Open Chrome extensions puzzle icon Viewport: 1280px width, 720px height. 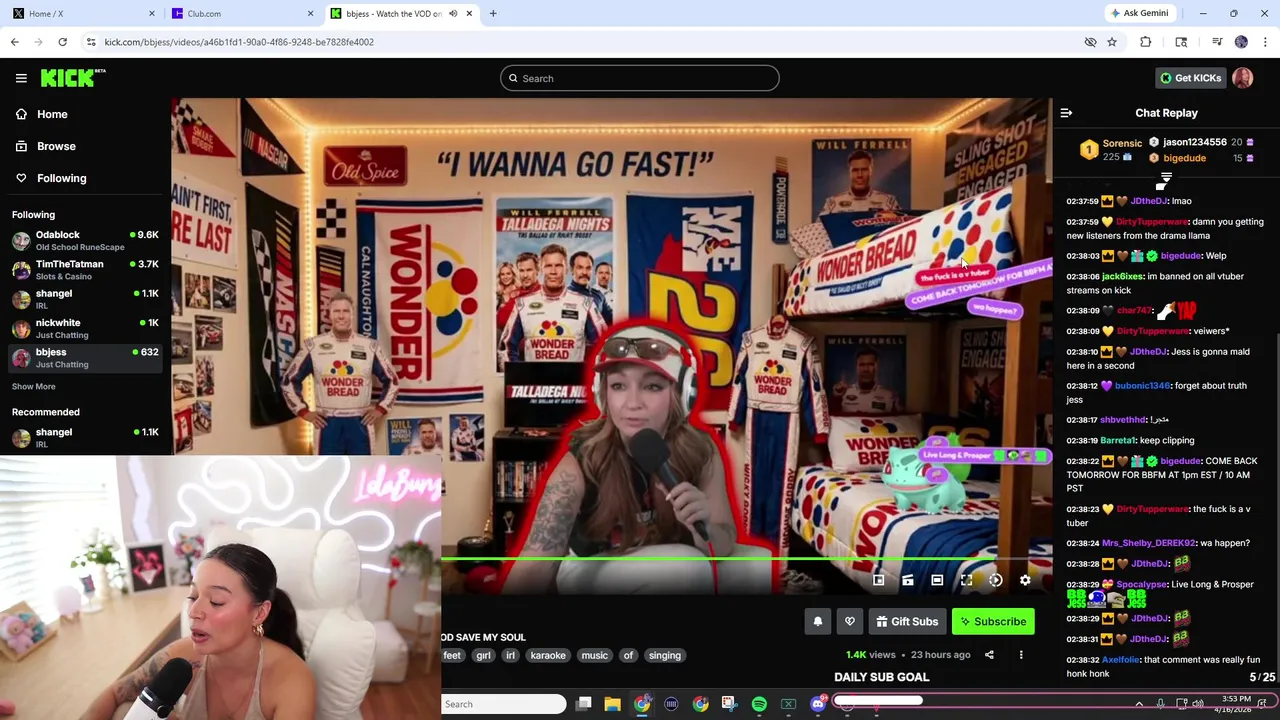[x=1146, y=42]
